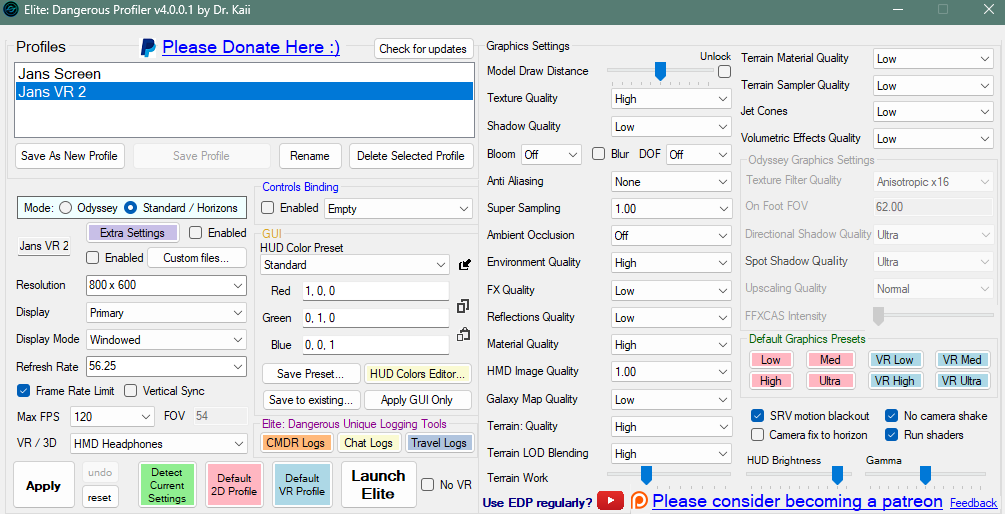Uncheck SRV motion blackout
Screen dimensions: 1005x514
point(758,416)
